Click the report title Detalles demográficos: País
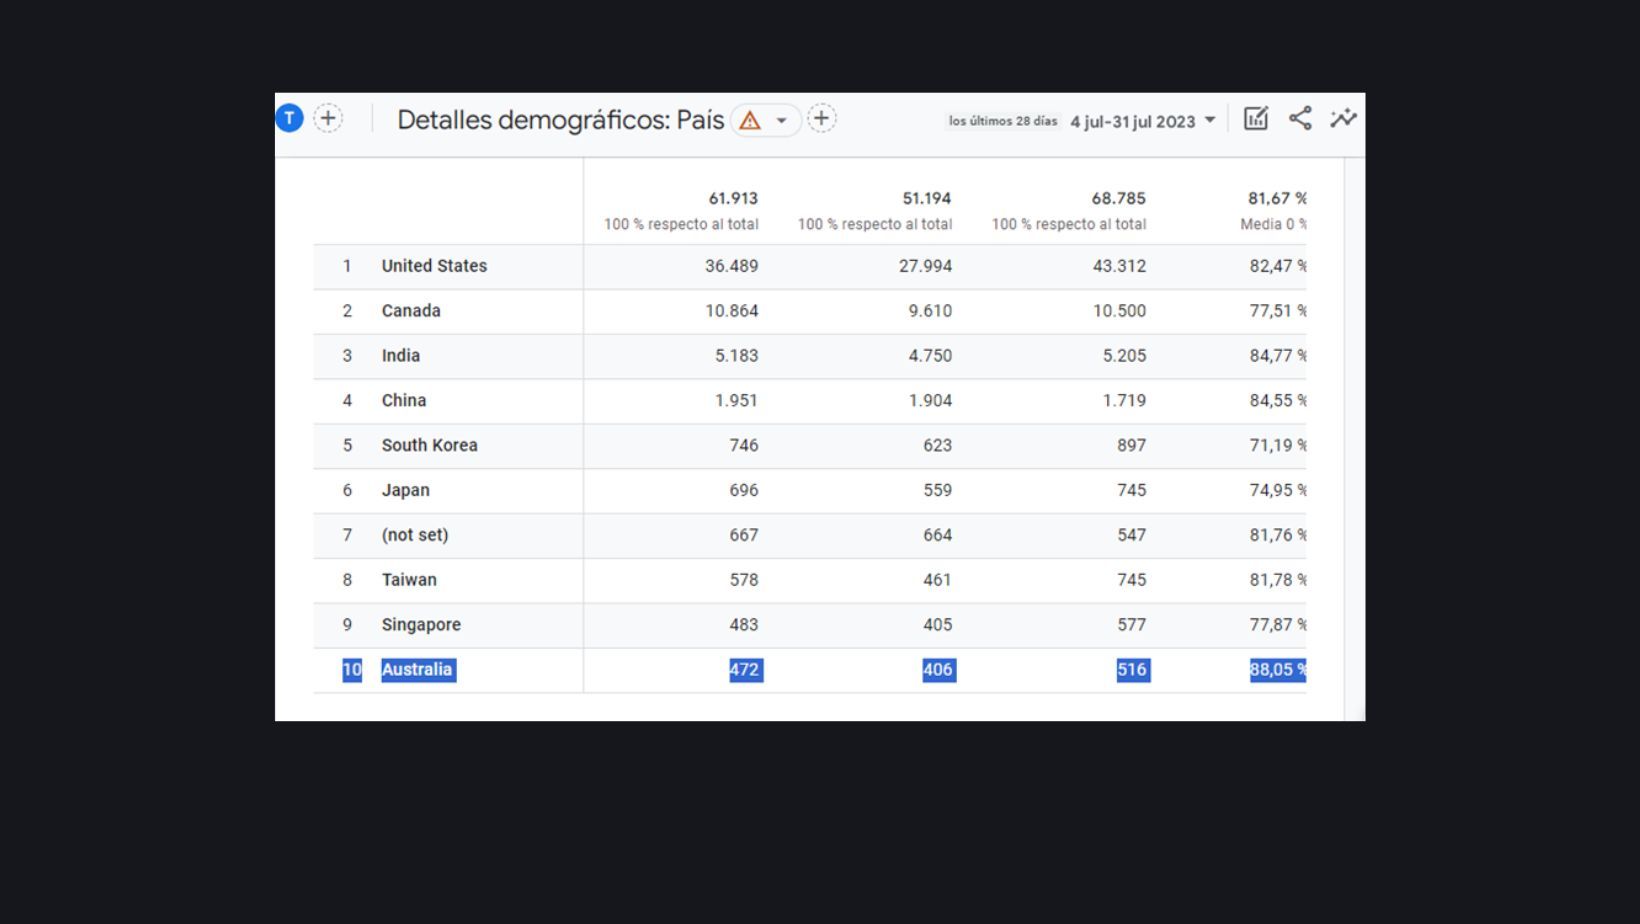 [x=560, y=120]
